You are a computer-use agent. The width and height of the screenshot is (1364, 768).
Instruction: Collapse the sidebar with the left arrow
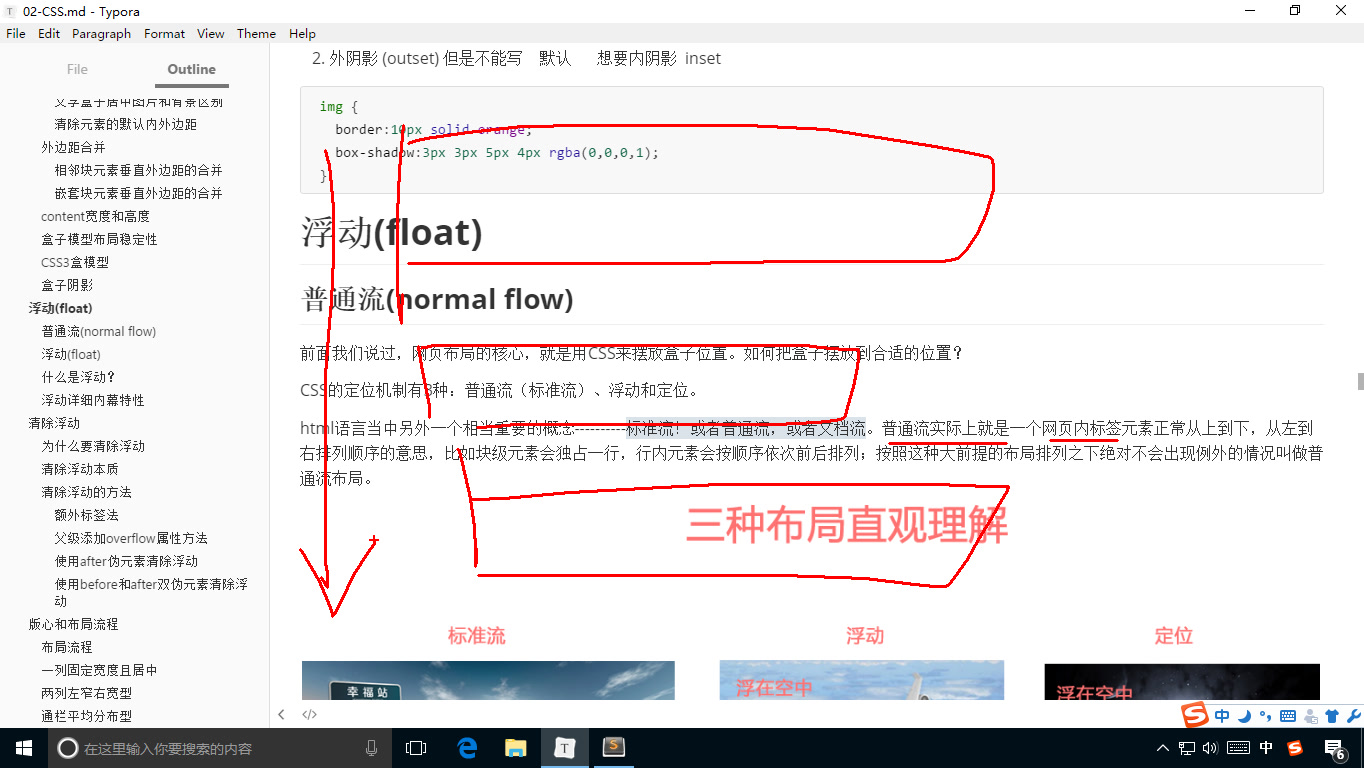[282, 714]
